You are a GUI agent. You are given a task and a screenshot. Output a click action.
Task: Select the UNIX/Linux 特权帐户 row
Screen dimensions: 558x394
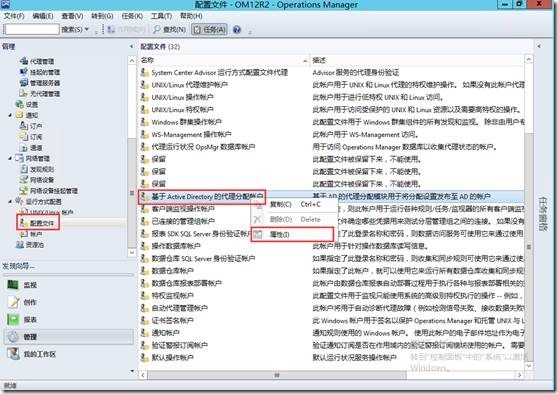[332, 110]
